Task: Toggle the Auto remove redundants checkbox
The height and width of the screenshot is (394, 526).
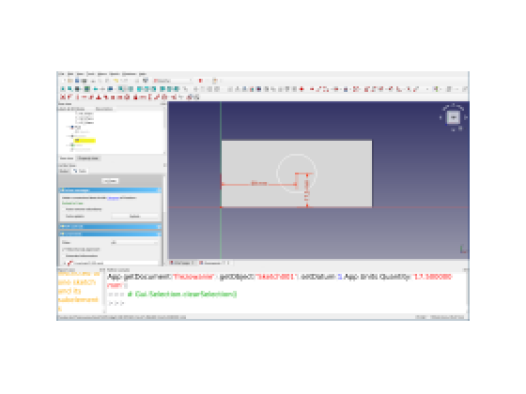Action: click(x=63, y=209)
